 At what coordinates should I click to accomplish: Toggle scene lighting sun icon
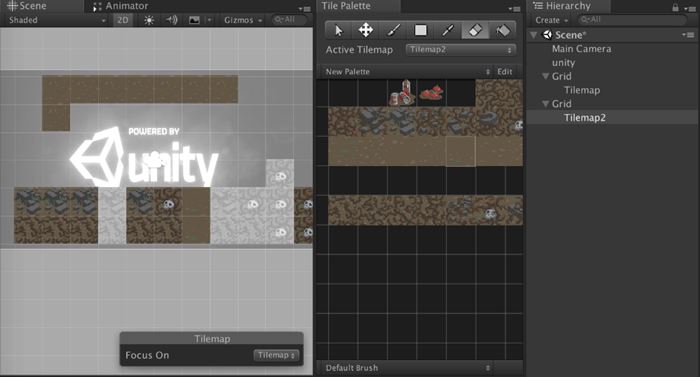tap(149, 20)
